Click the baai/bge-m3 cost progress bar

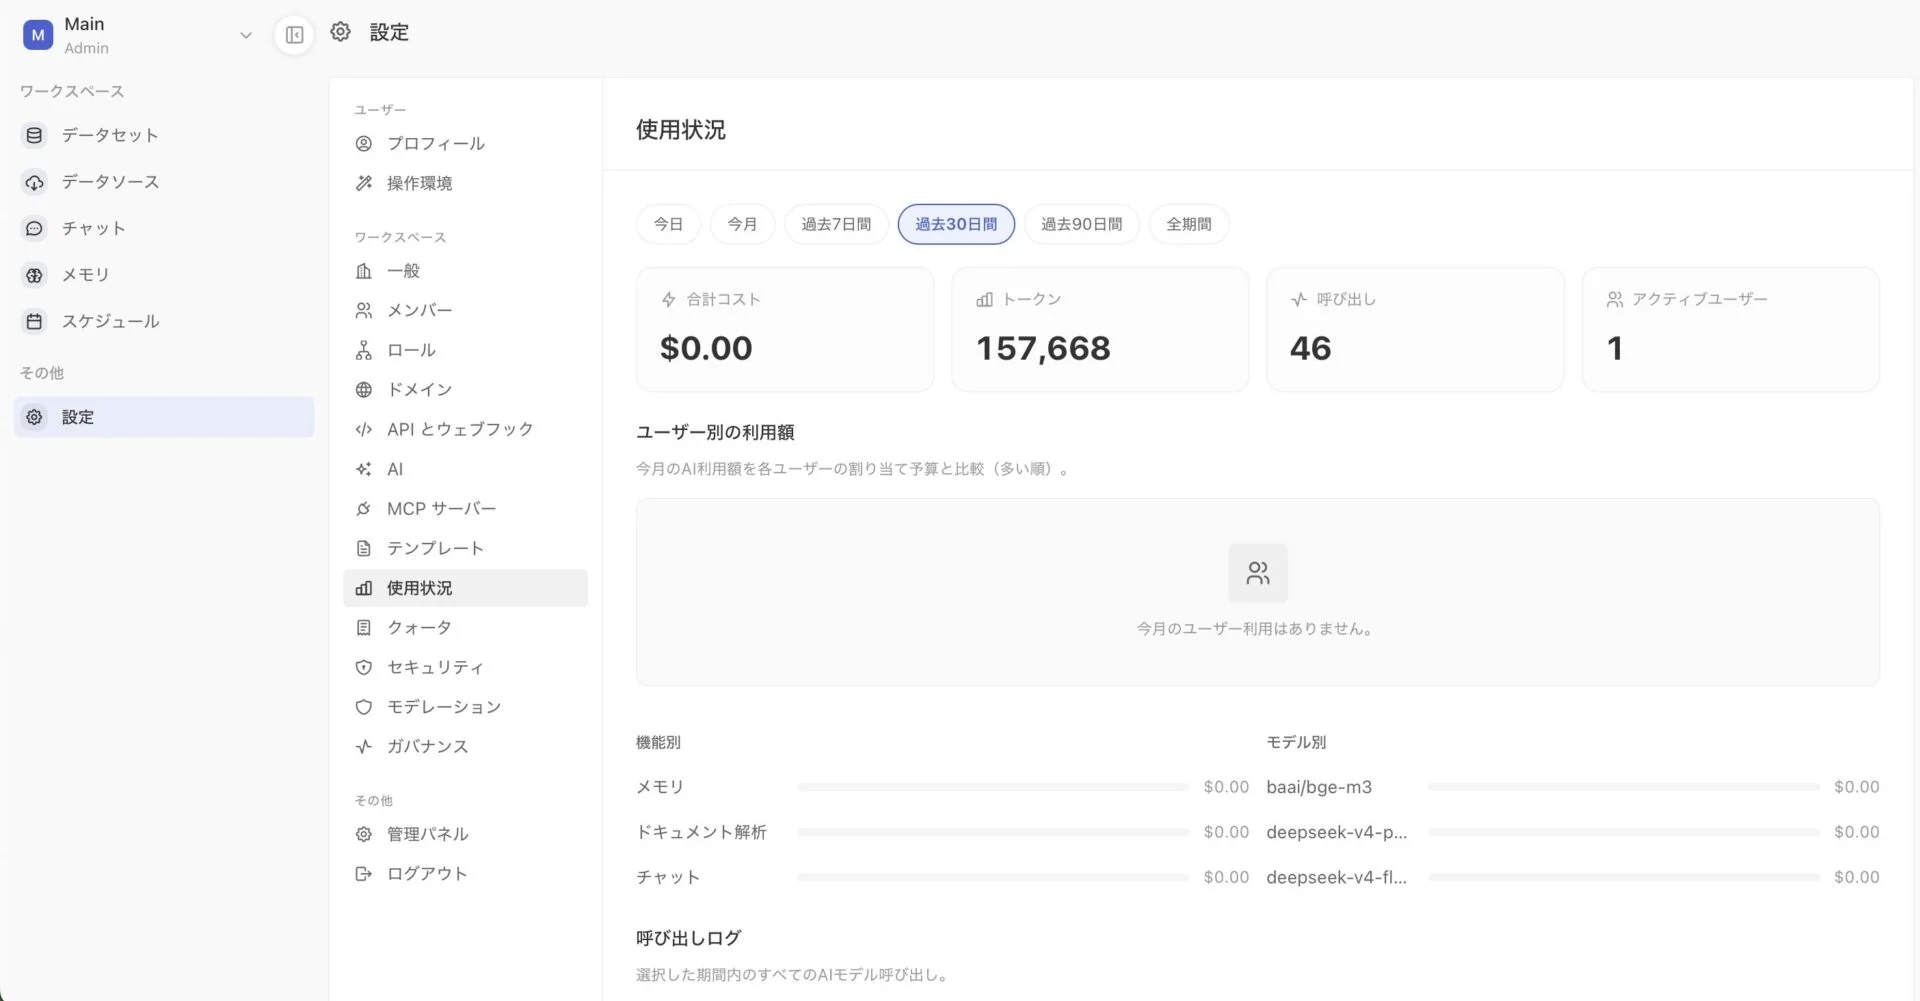click(1624, 787)
